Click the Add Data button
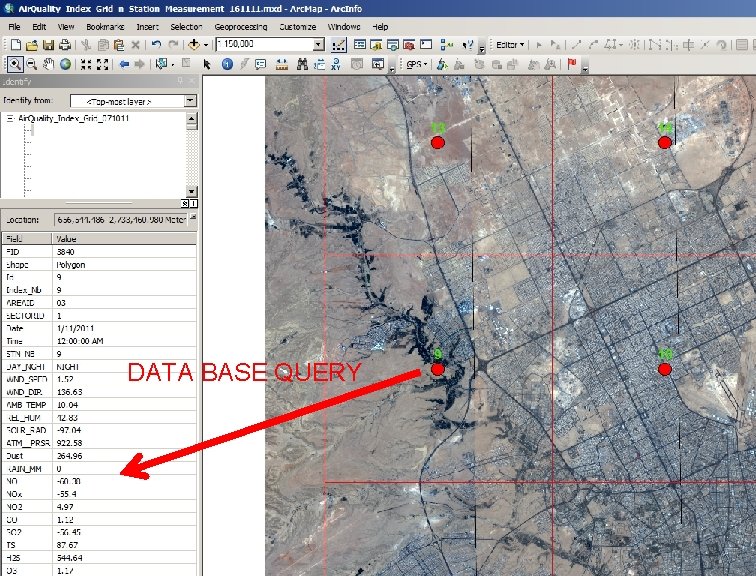 click(x=194, y=45)
